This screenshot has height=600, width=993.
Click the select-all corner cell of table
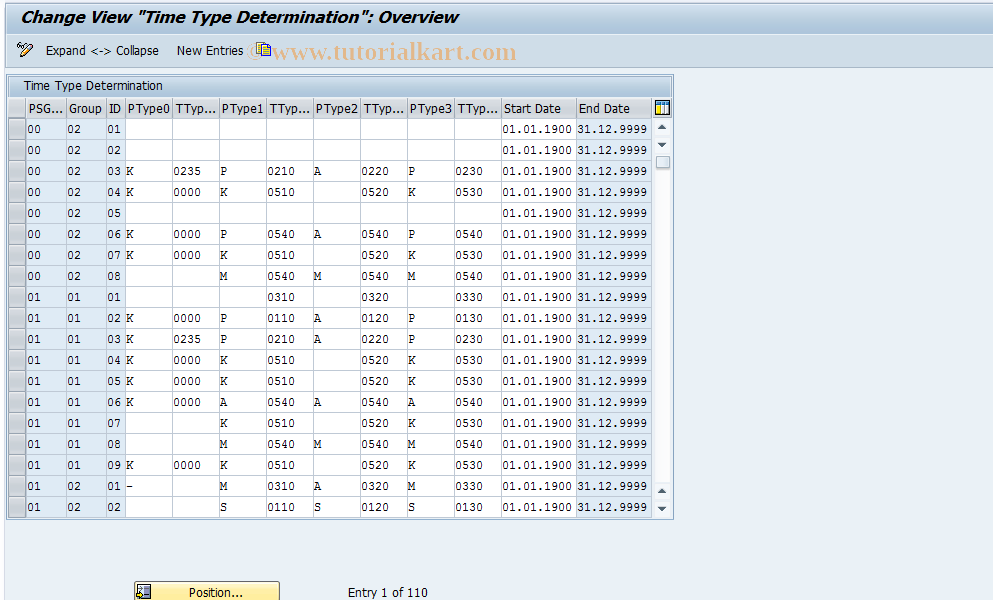[x=17, y=108]
